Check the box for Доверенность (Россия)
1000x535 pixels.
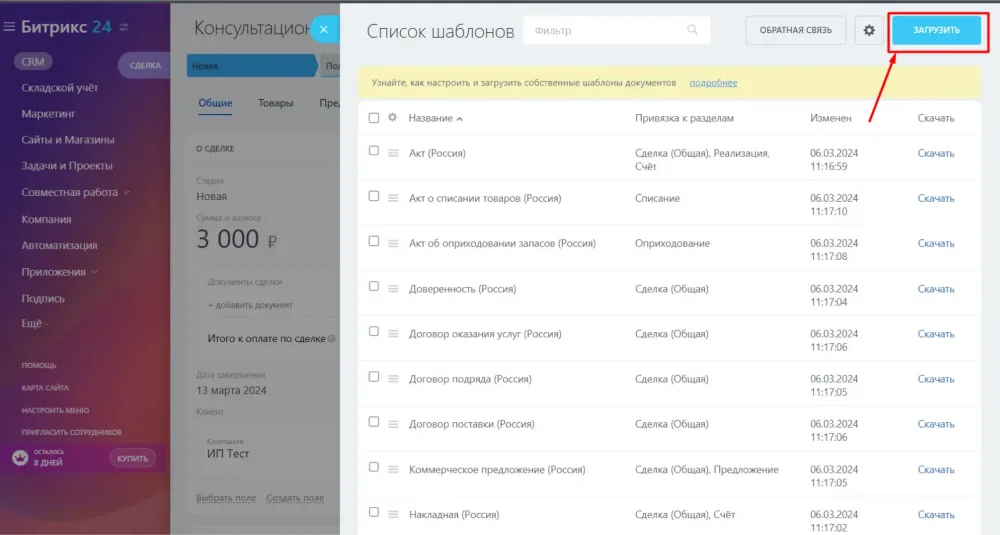click(374, 286)
